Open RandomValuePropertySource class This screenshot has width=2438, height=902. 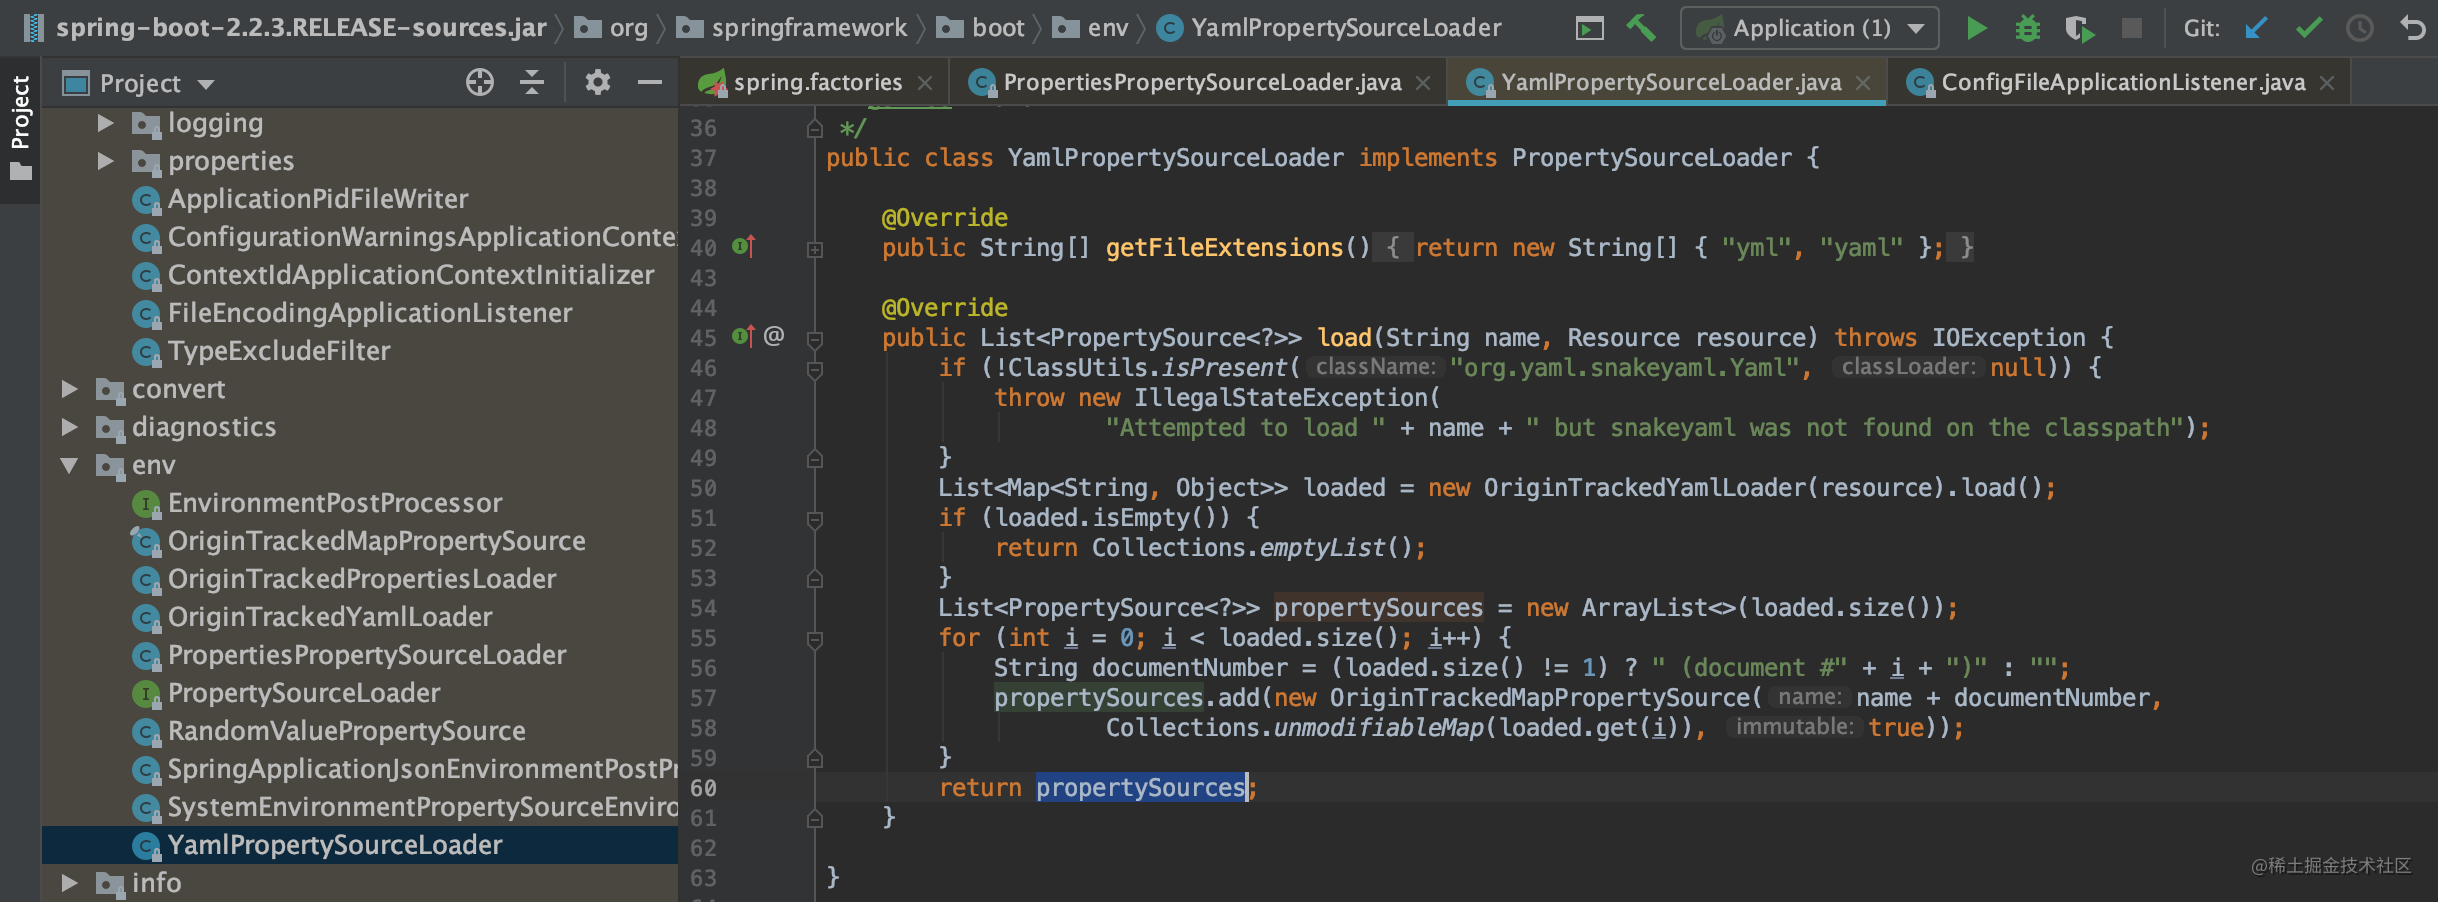(x=346, y=731)
